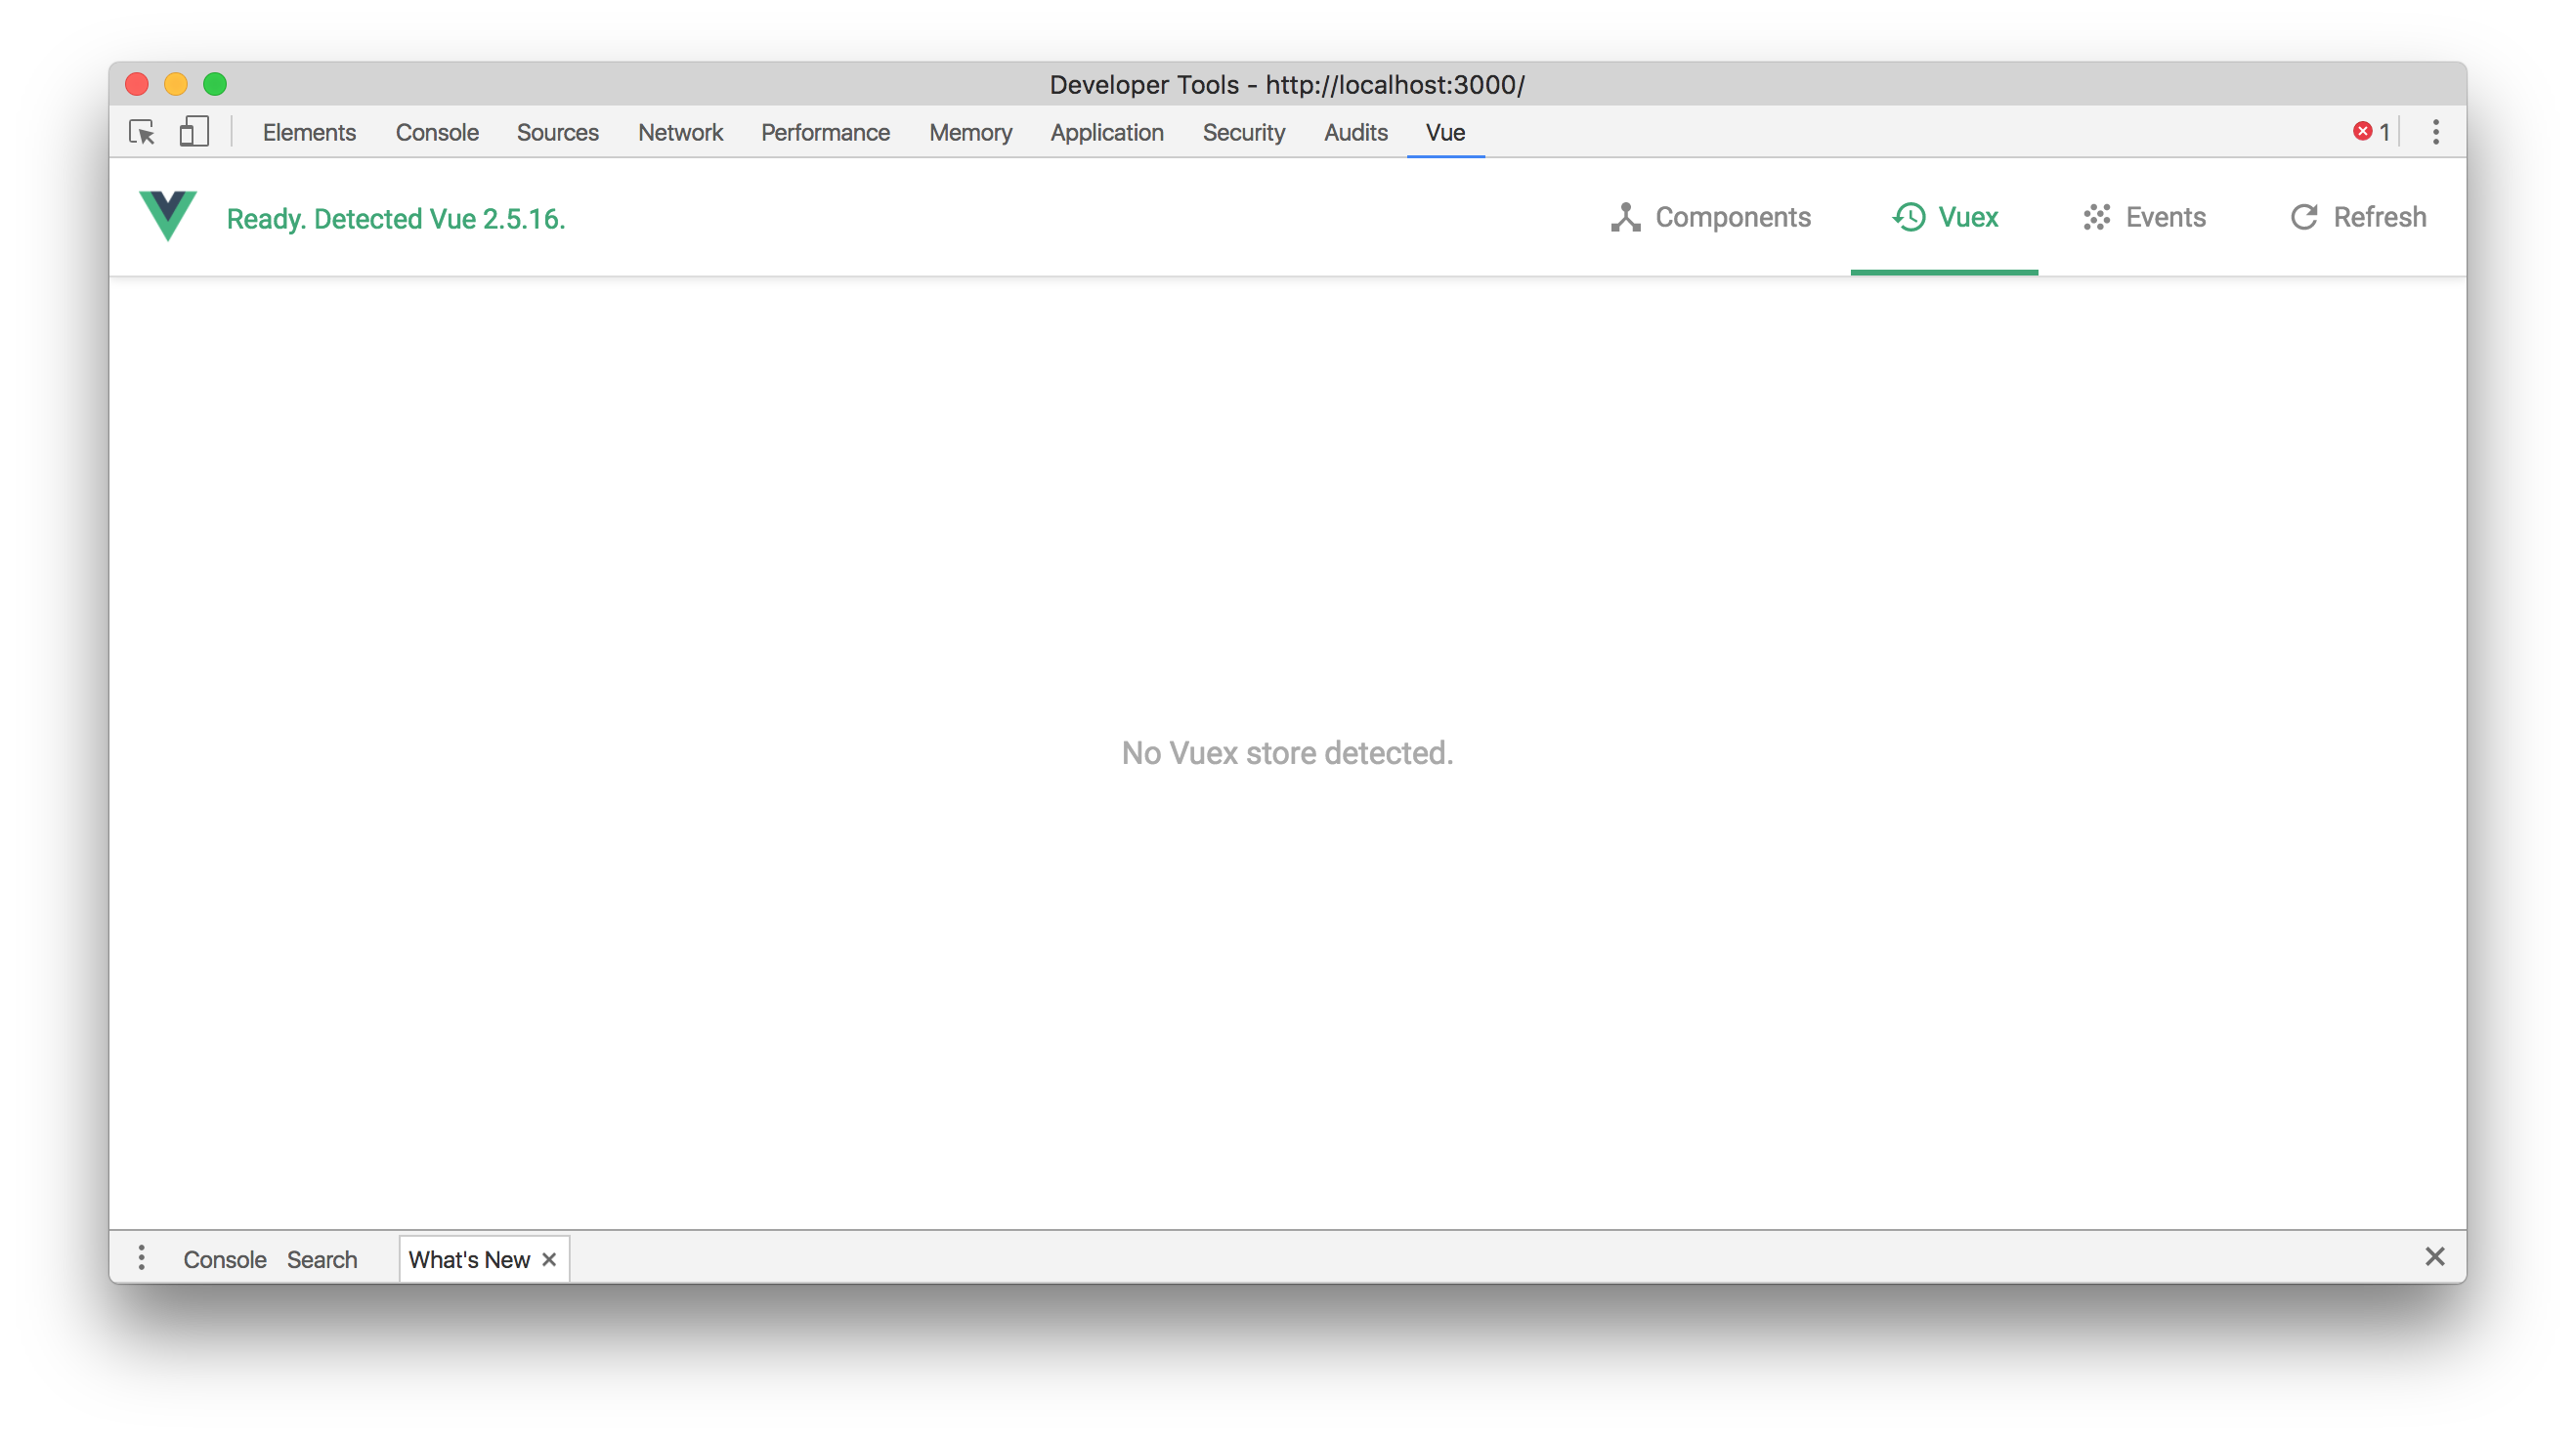Select the Application panel tab
The image size is (2576, 1440).
pos(1106,132)
